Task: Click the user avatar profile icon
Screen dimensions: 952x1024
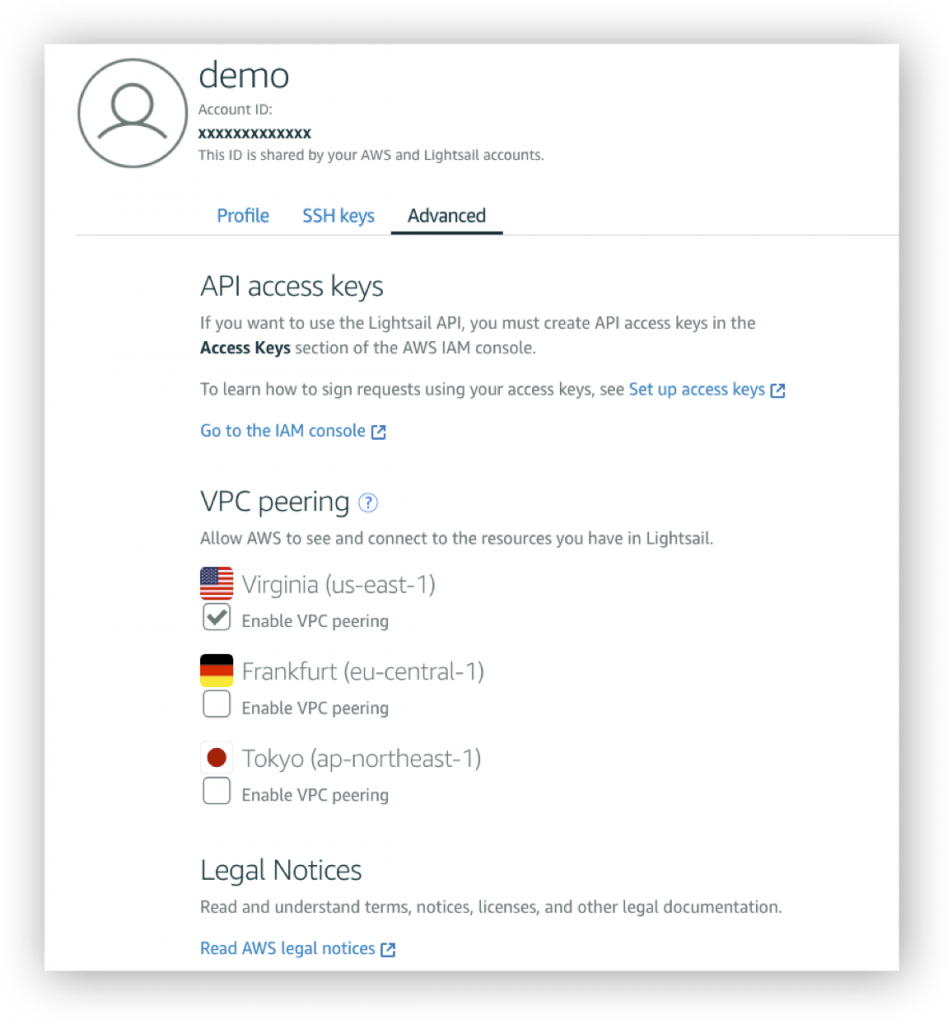Action: 133,113
